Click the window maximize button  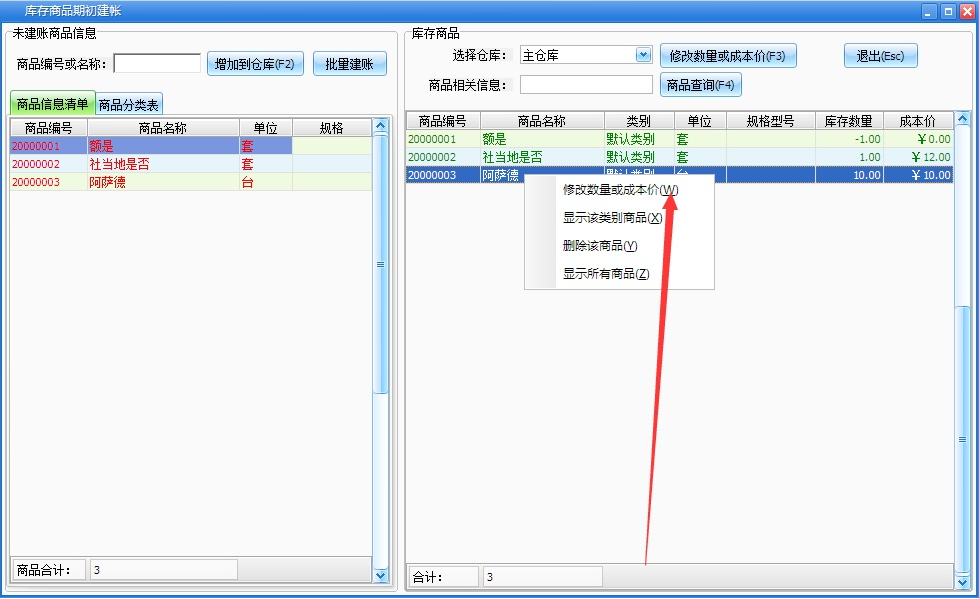point(948,11)
